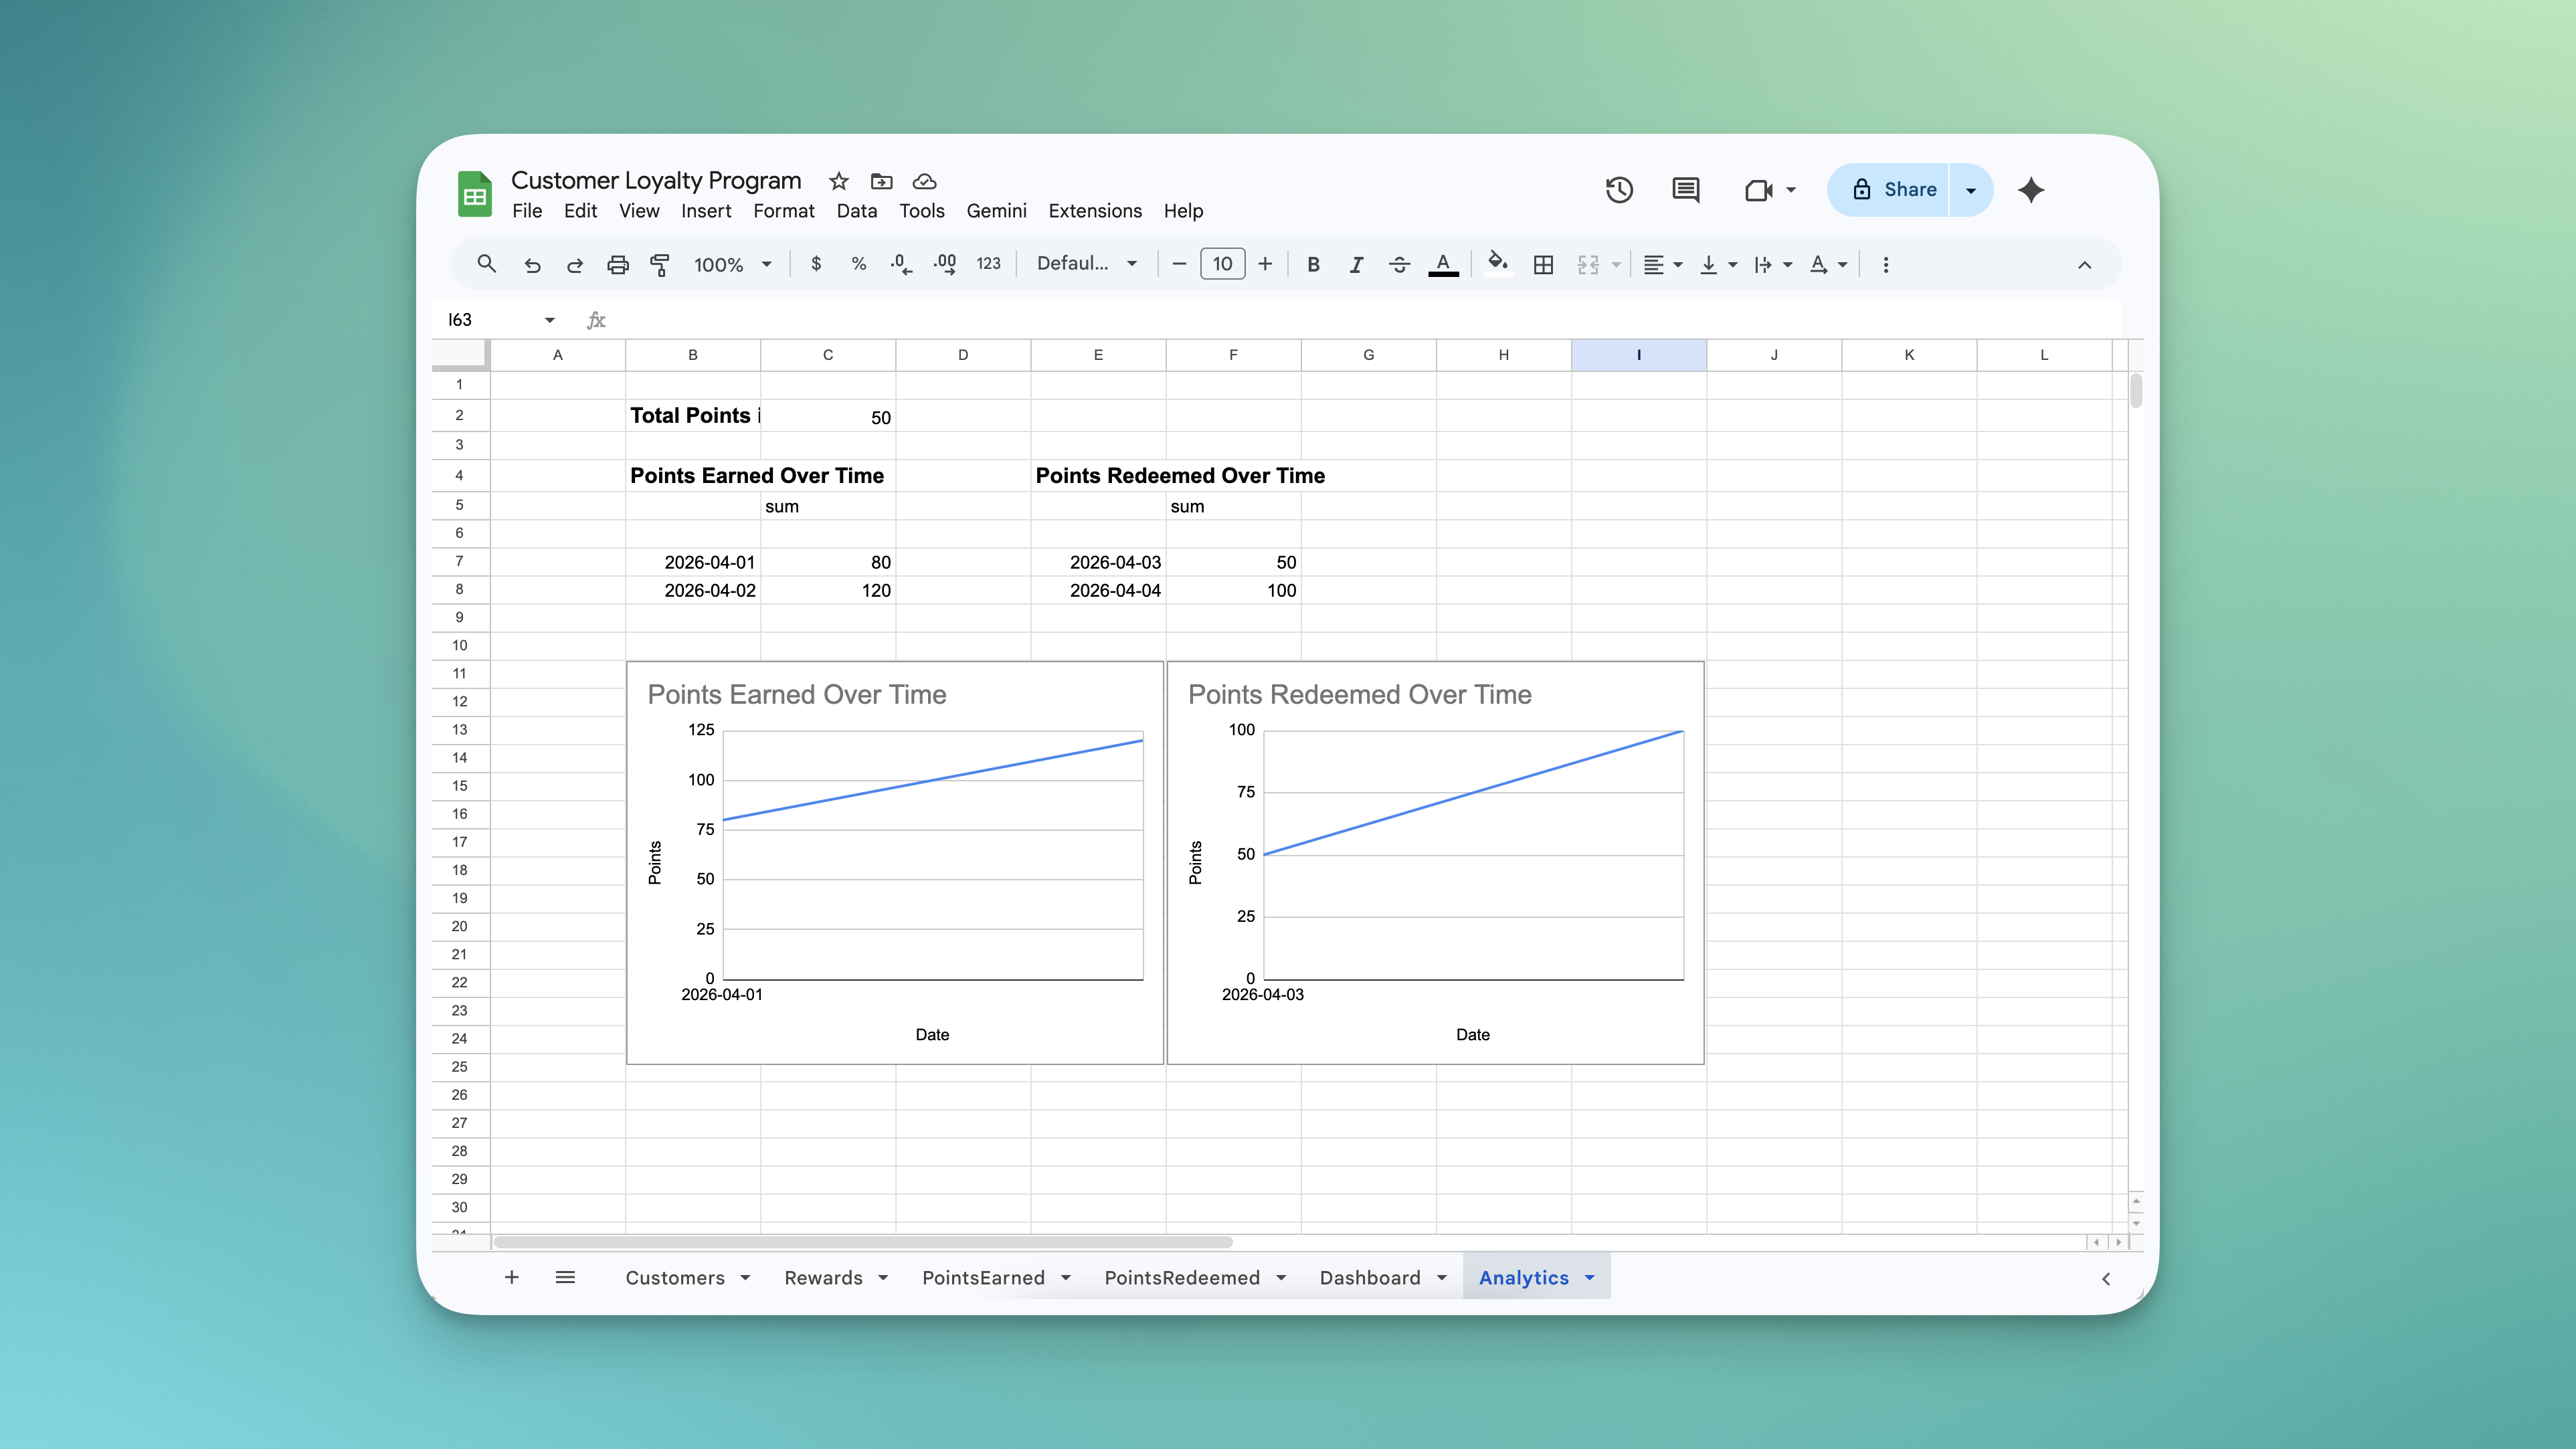
Task: Select the Paint format tool
Action: click(x=660, y=264)
